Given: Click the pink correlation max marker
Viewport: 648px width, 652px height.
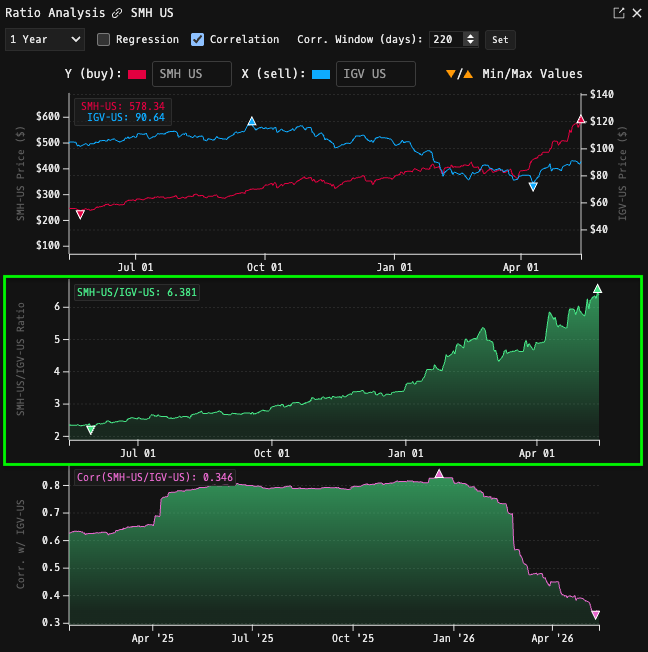Looking at the screenshot, I should coord(439,474).
